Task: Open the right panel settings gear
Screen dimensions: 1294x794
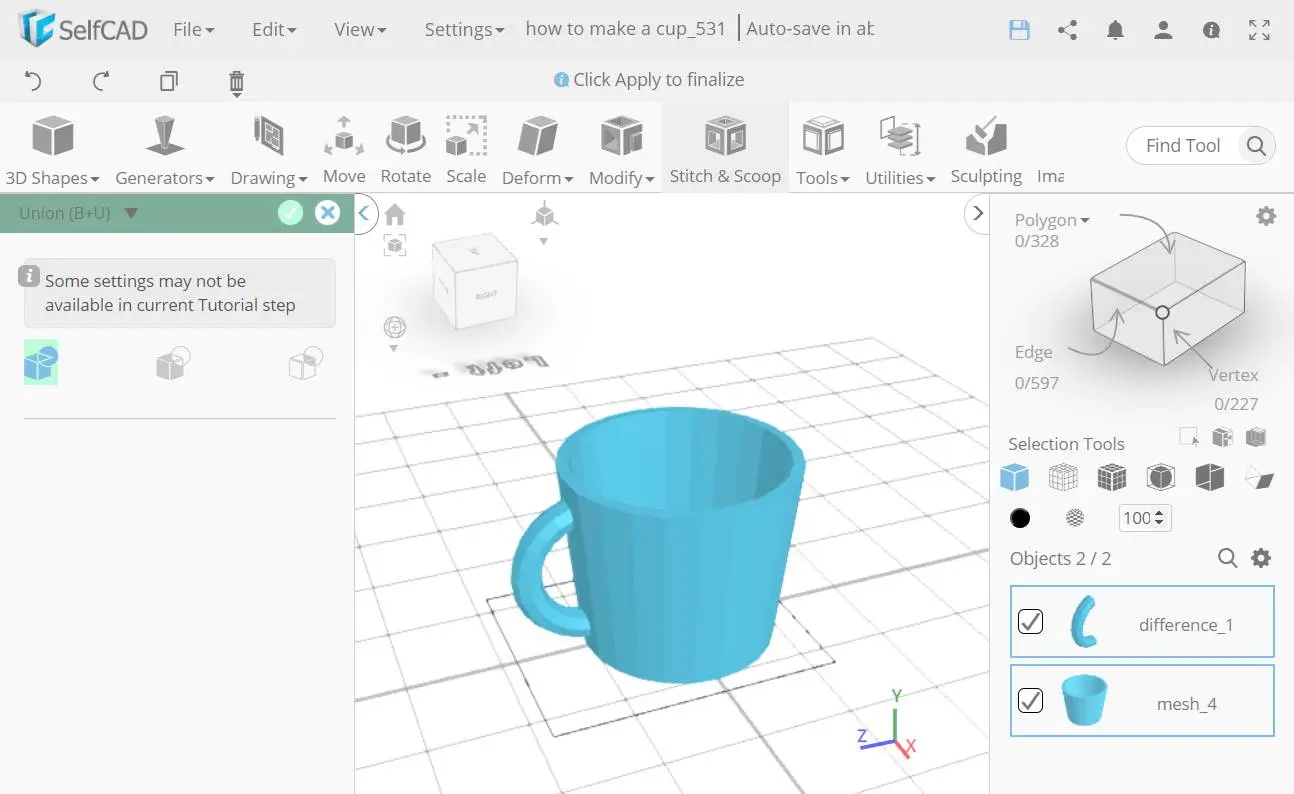Action: pos(1266,216)
